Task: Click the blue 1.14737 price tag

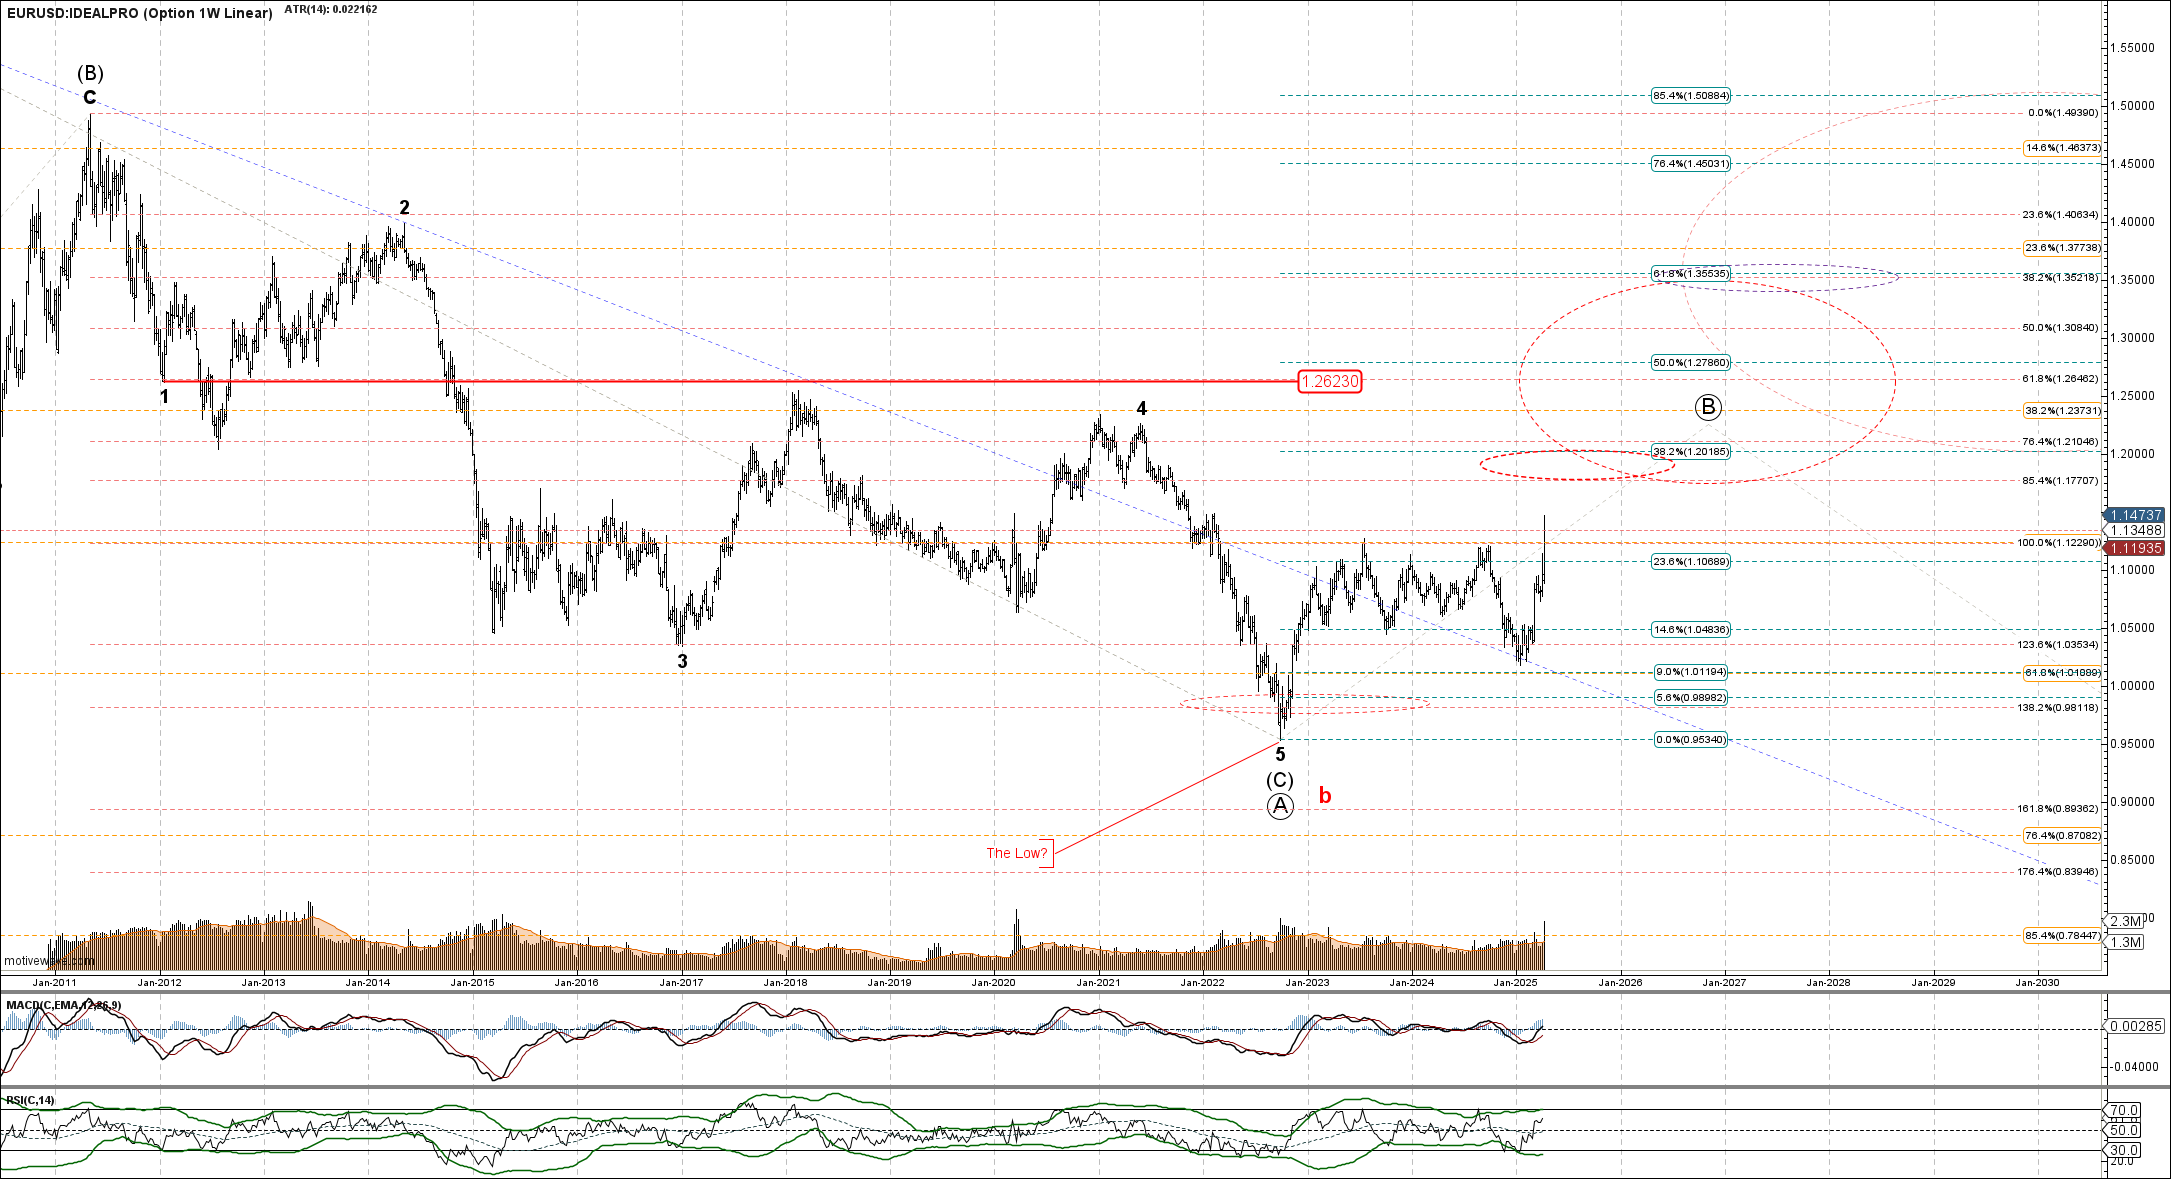Action: coord(2135,515)
